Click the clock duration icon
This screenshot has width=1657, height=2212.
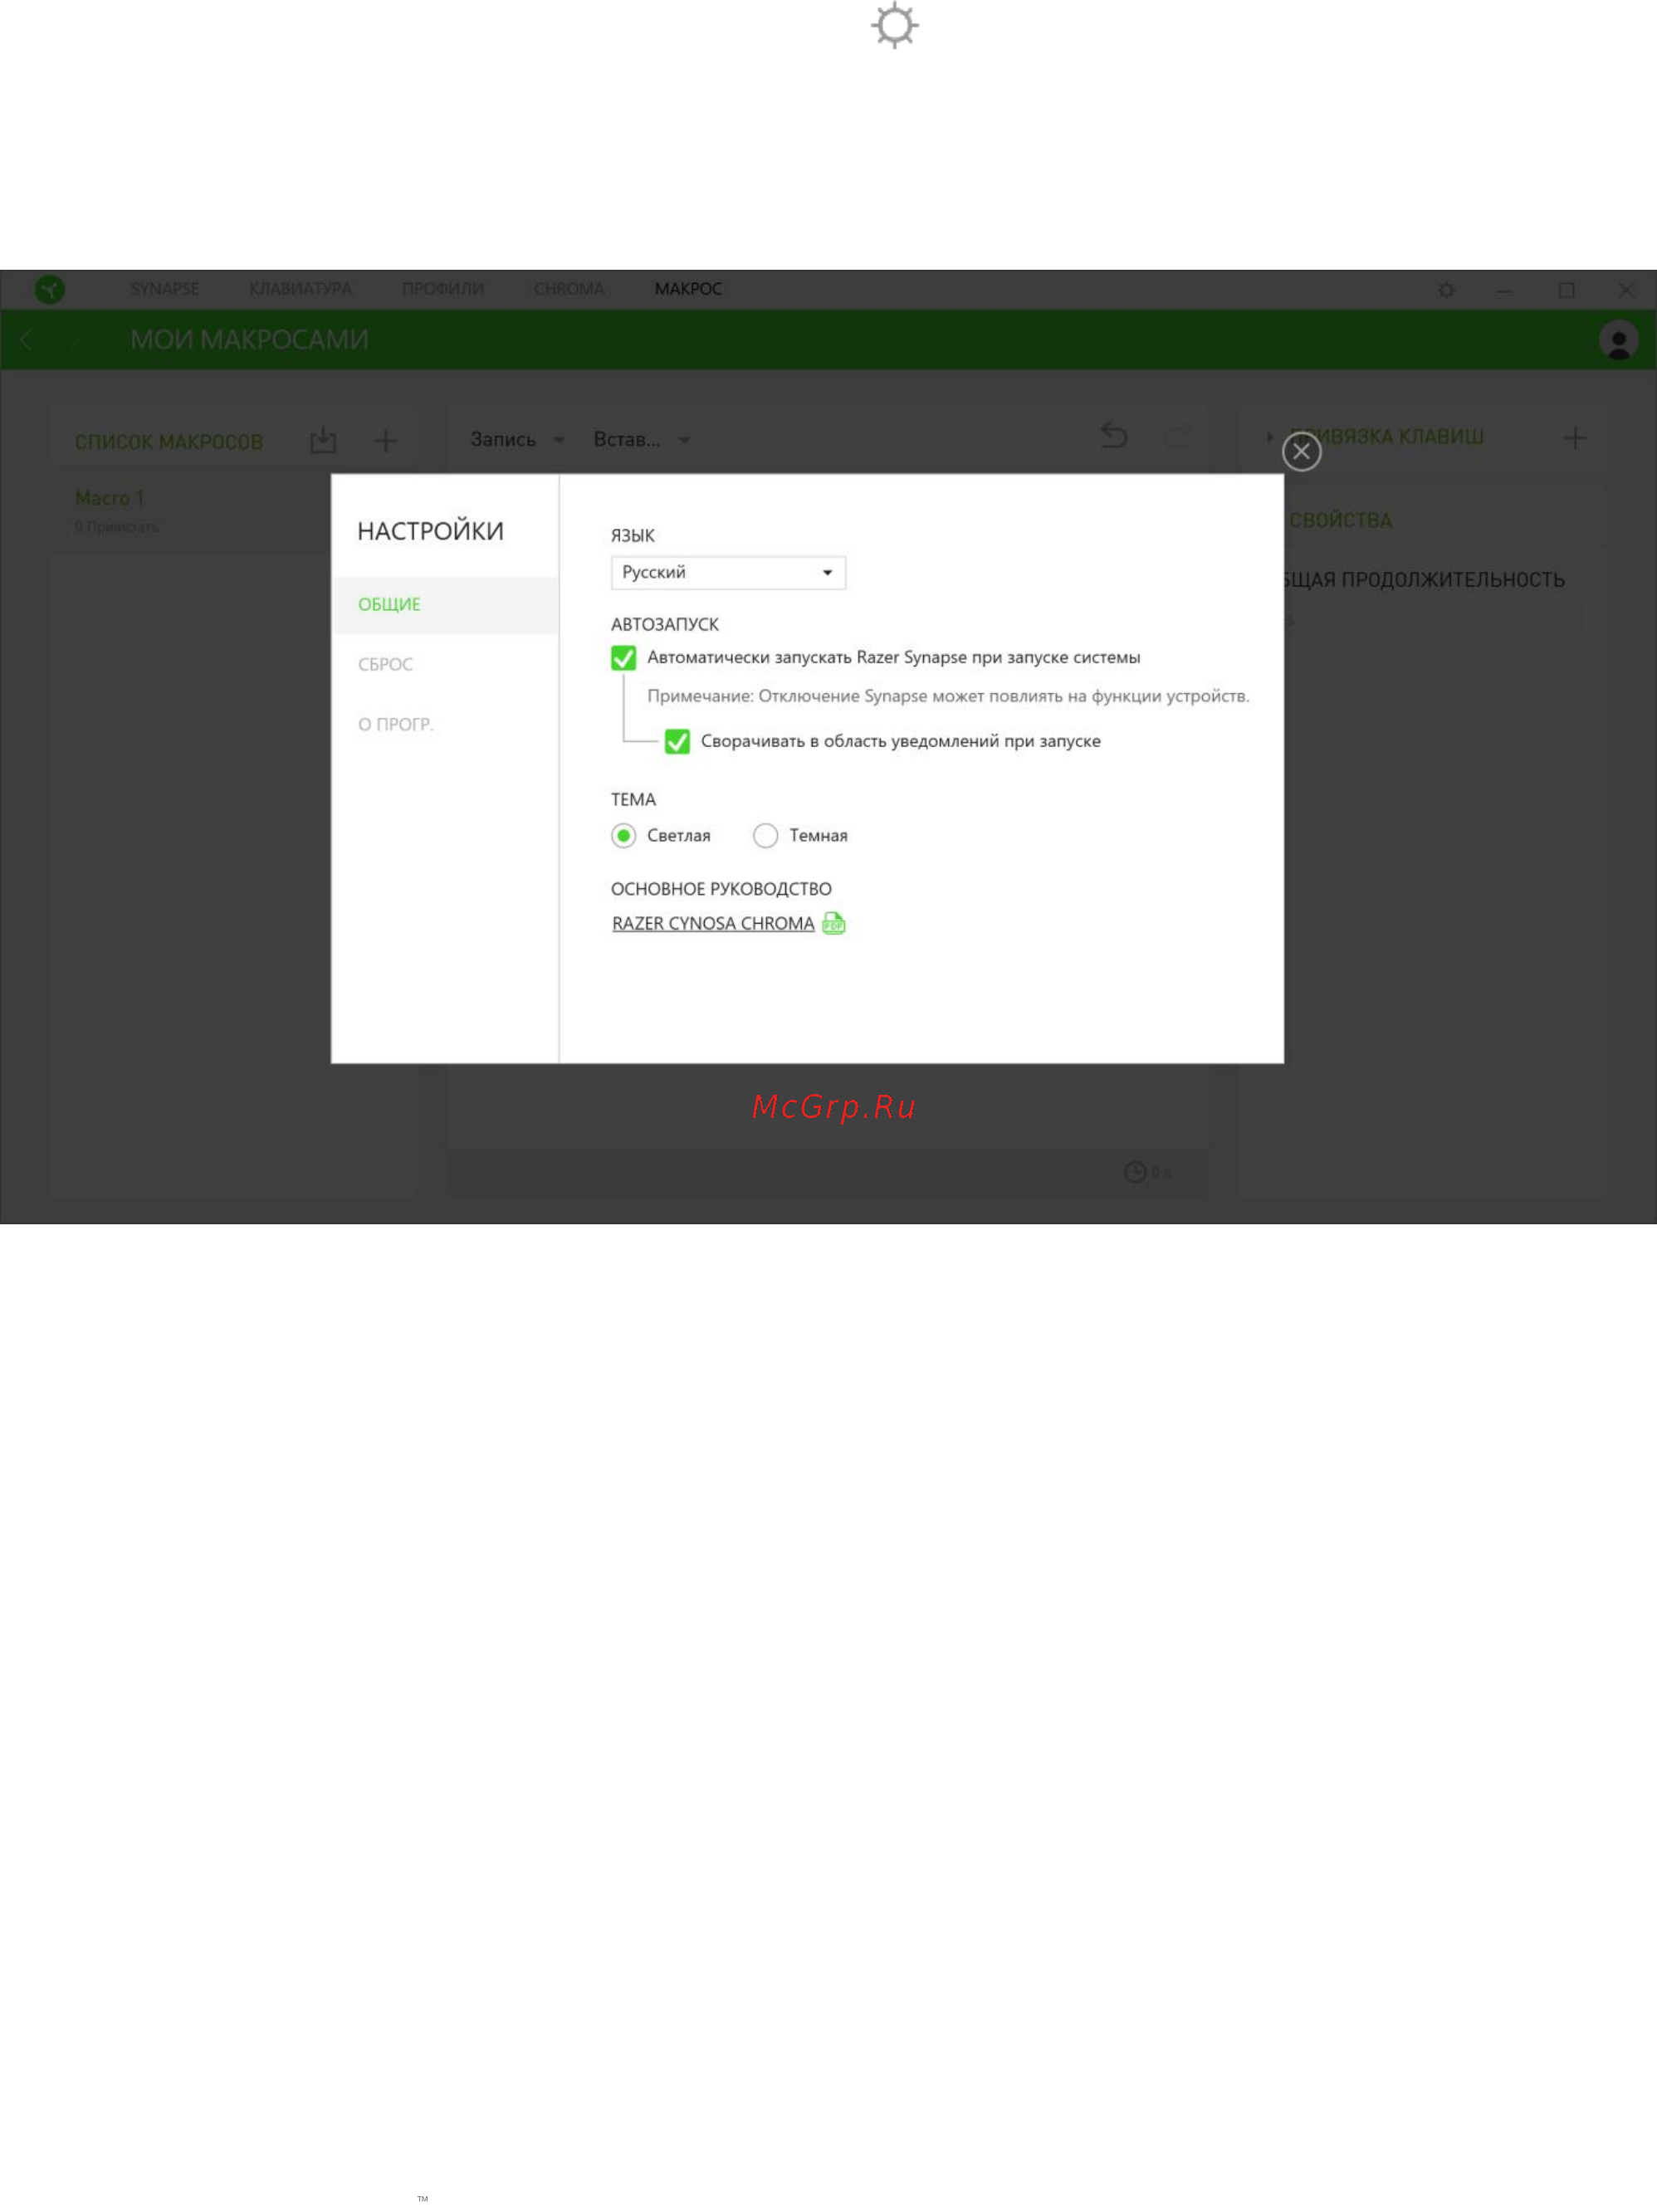[1135, 1172]
